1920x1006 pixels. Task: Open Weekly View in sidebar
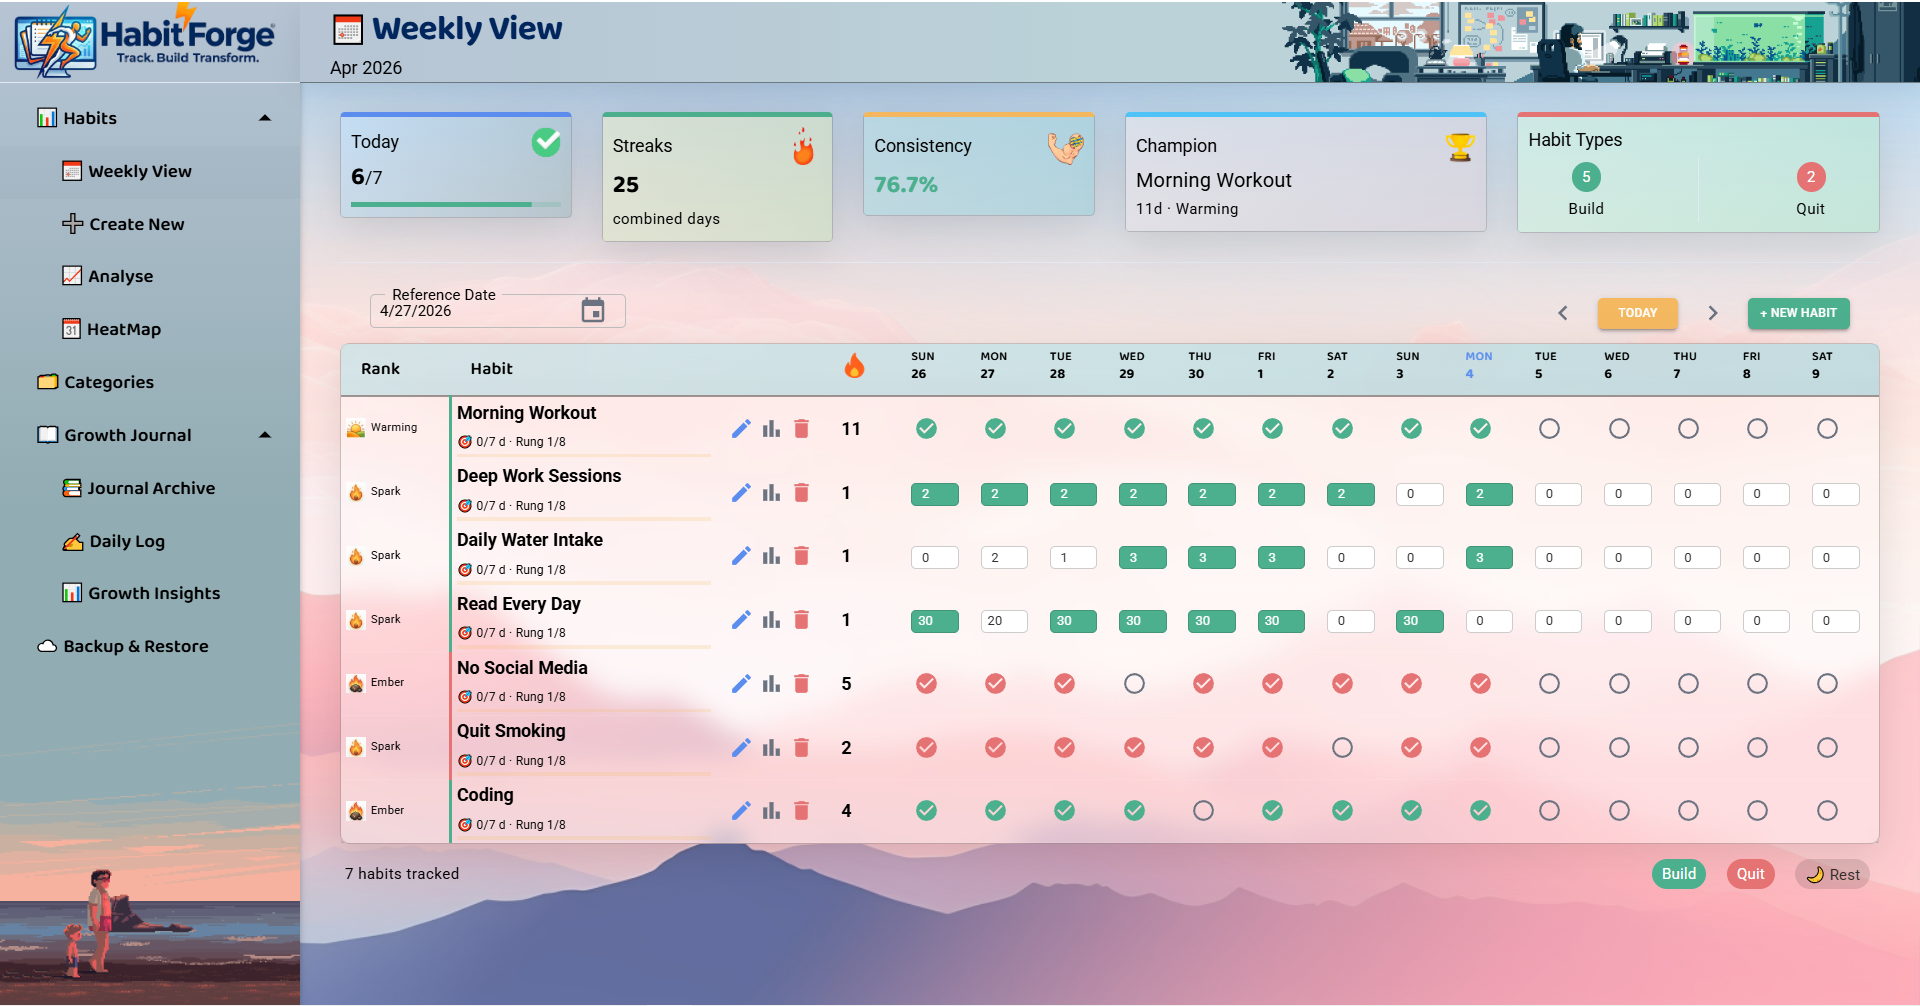click(x=150, y=171)
